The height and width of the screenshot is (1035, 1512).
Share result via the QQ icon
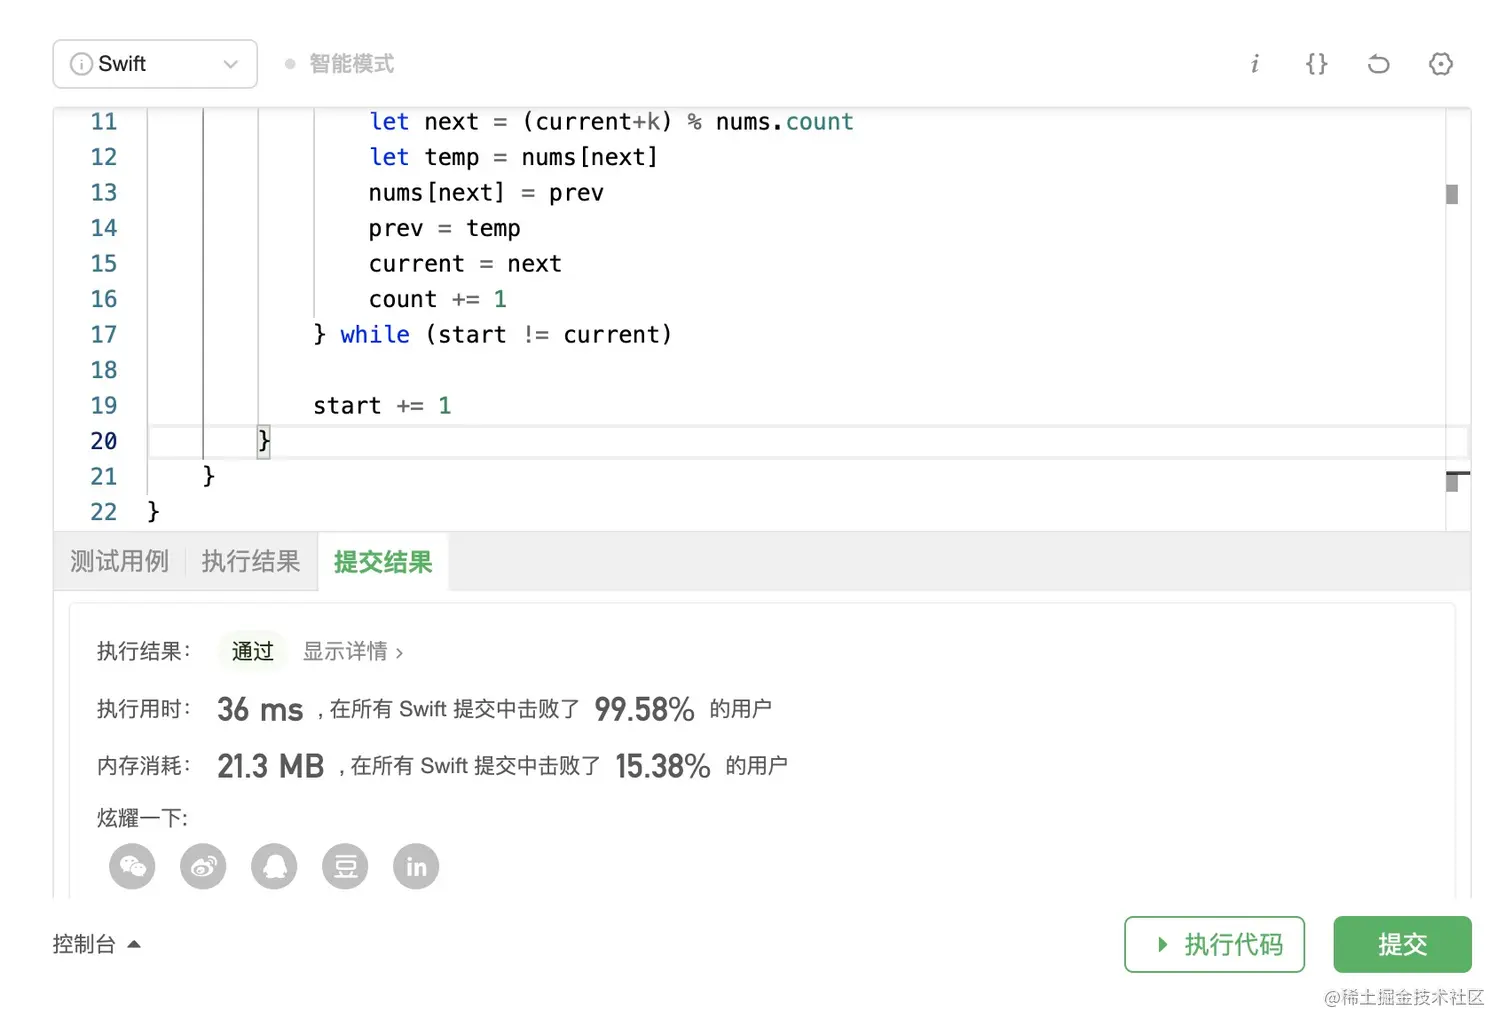coord(274,866)
